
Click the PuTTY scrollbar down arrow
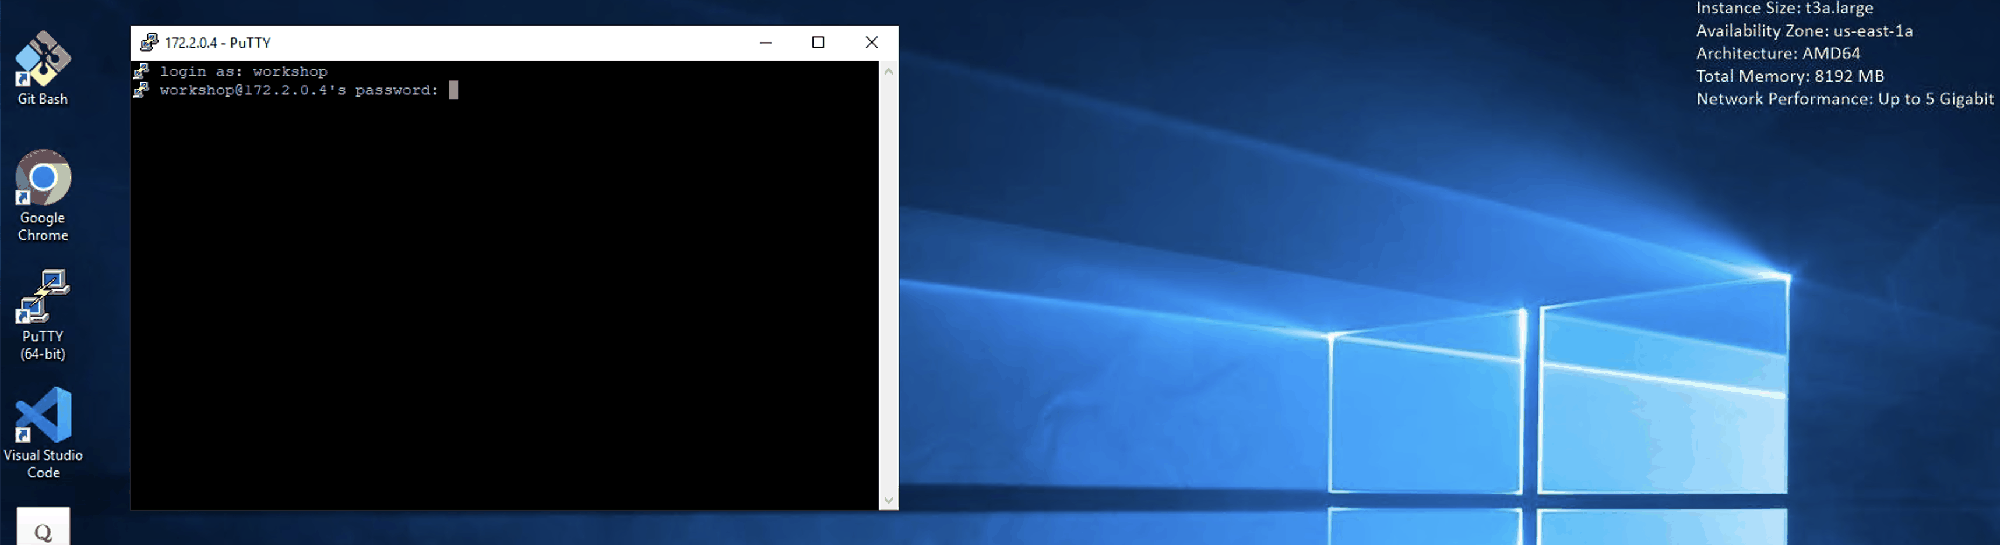(x=888, y=500)
